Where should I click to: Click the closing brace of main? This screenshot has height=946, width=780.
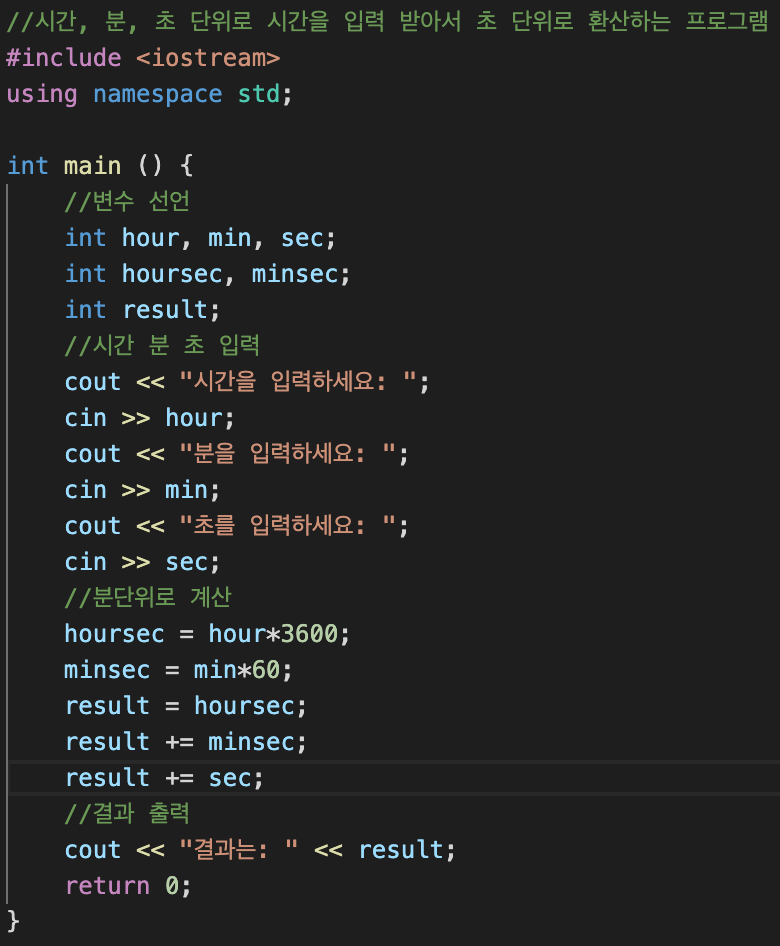(13, 922)
